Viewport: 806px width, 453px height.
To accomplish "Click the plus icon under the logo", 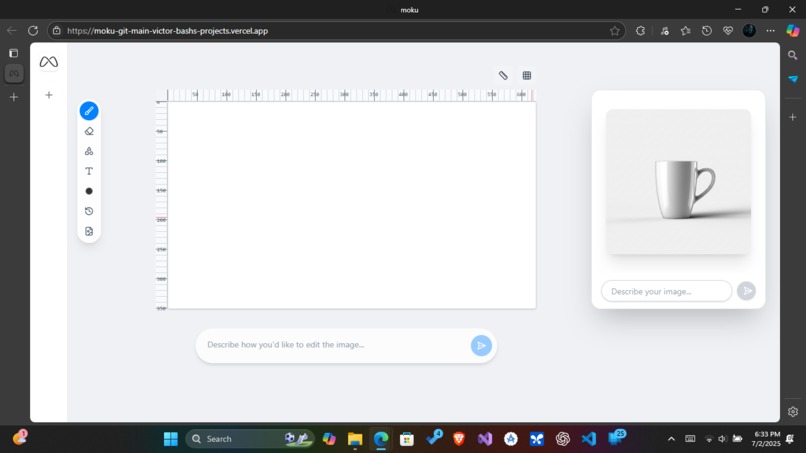I will click(49, 95).
